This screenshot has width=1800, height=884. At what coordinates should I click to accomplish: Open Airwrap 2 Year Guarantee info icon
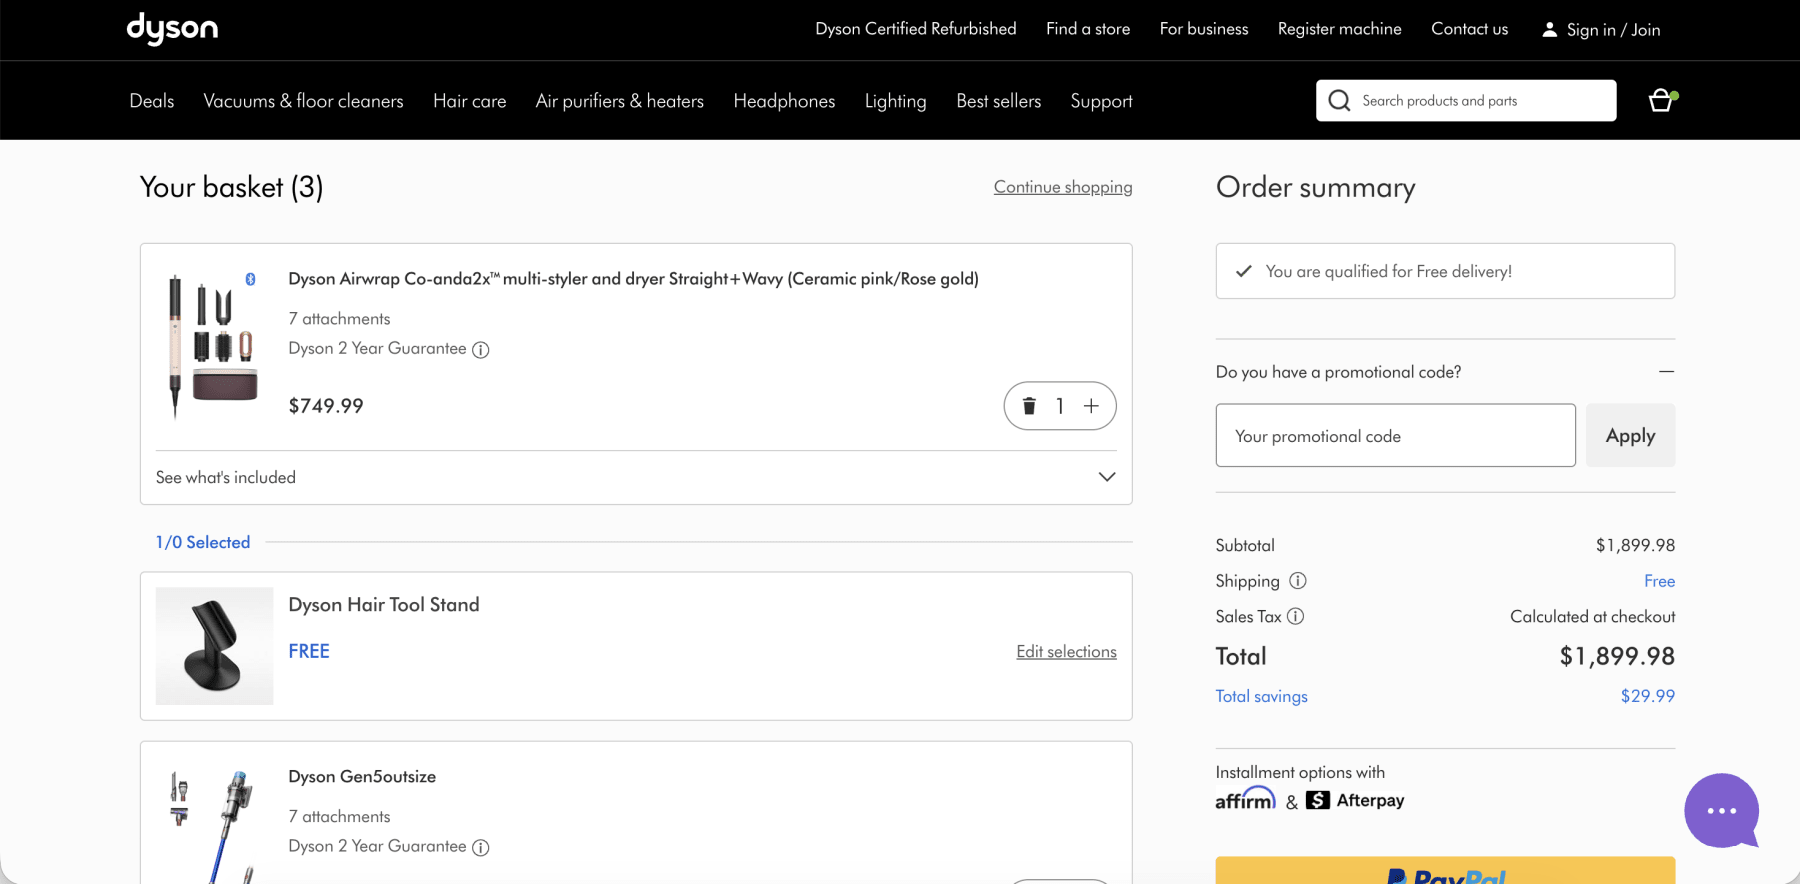(481, 350)
